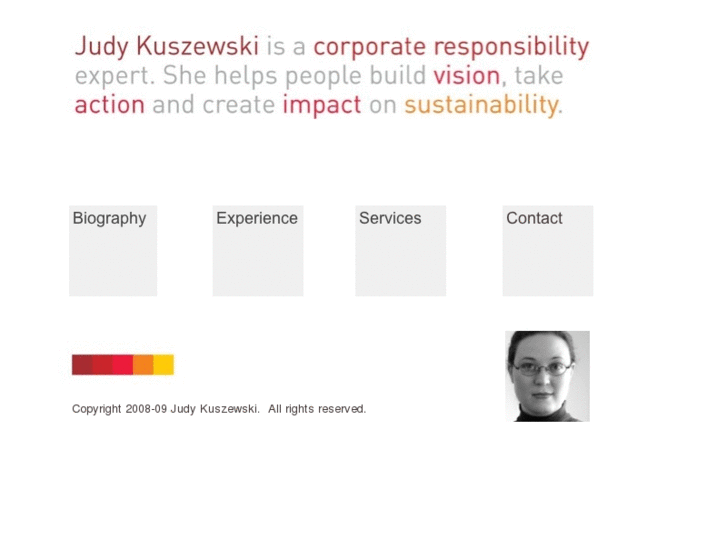Select the orange color block
Screen dimensions: 727x545
point(143,365)
